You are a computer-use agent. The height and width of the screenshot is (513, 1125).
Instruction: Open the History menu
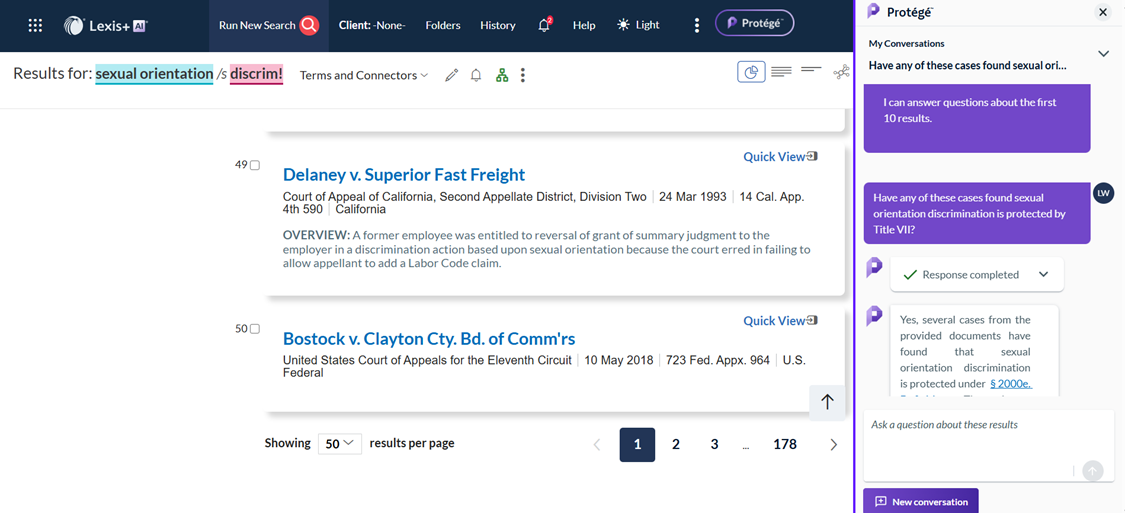click(498, 25)
